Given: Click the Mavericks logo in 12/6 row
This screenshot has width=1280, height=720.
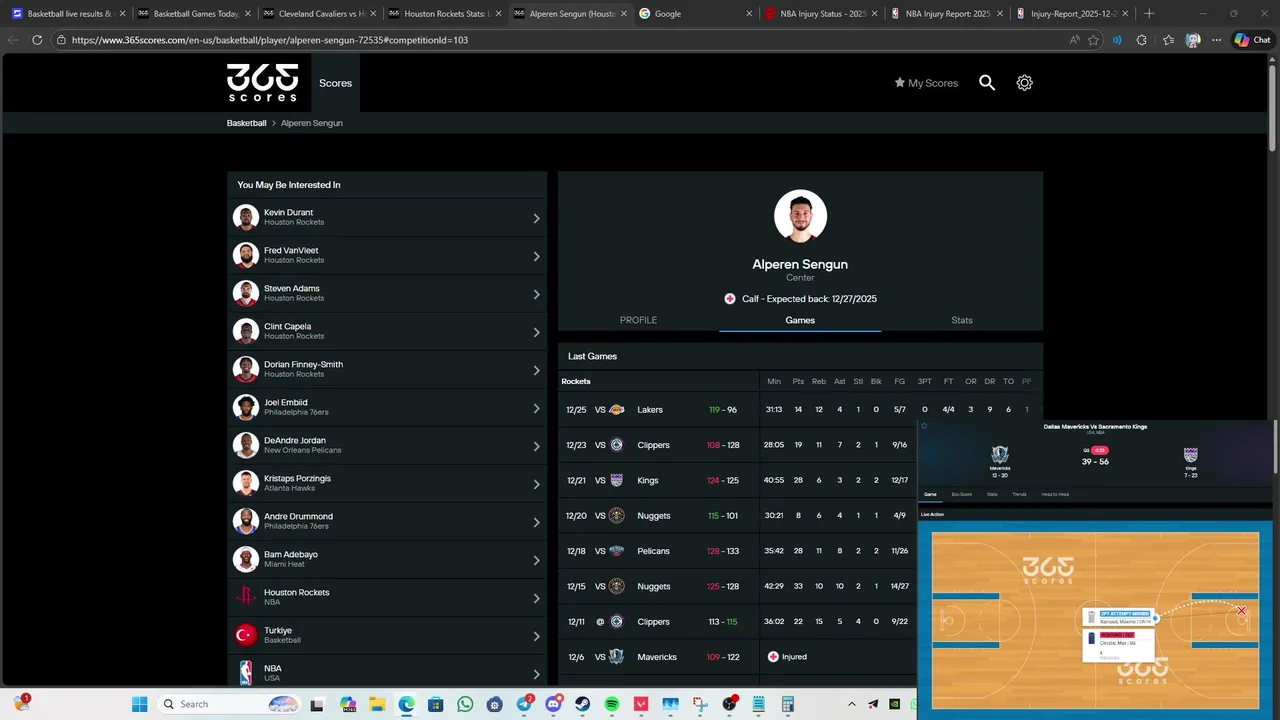Looking at the screenshot, I should (617, 657).
